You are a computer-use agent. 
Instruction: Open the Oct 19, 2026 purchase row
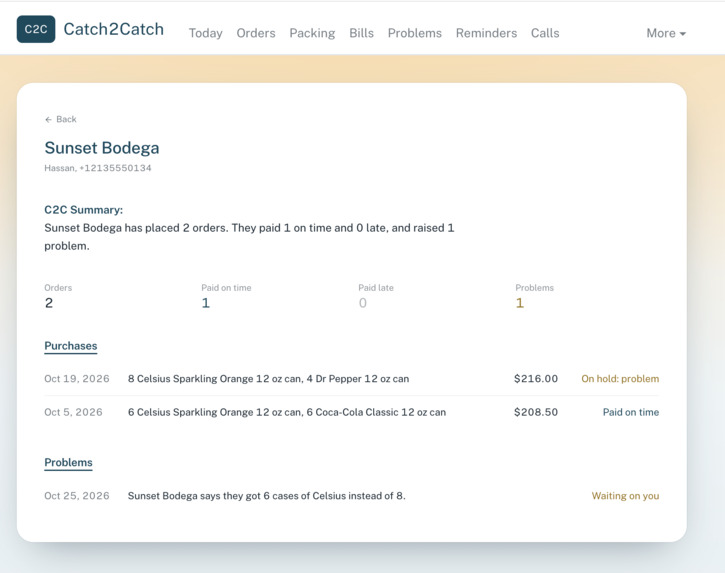click(x=352, y=379)
